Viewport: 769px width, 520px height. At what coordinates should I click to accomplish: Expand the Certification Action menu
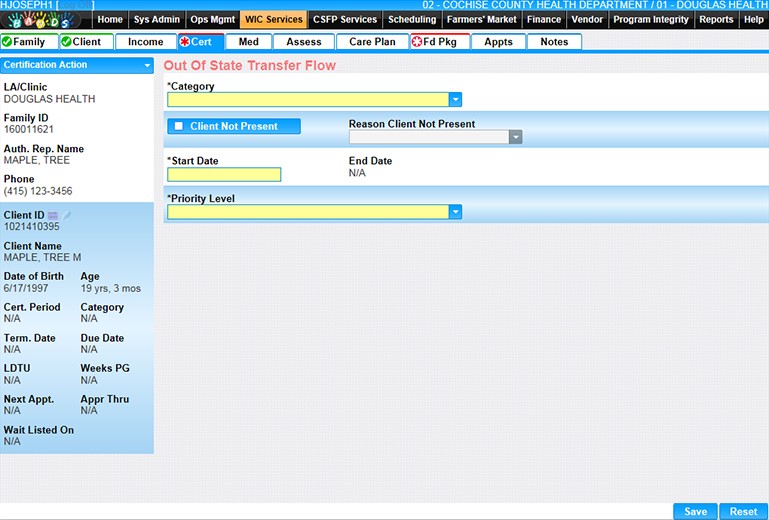click(147, 65)
